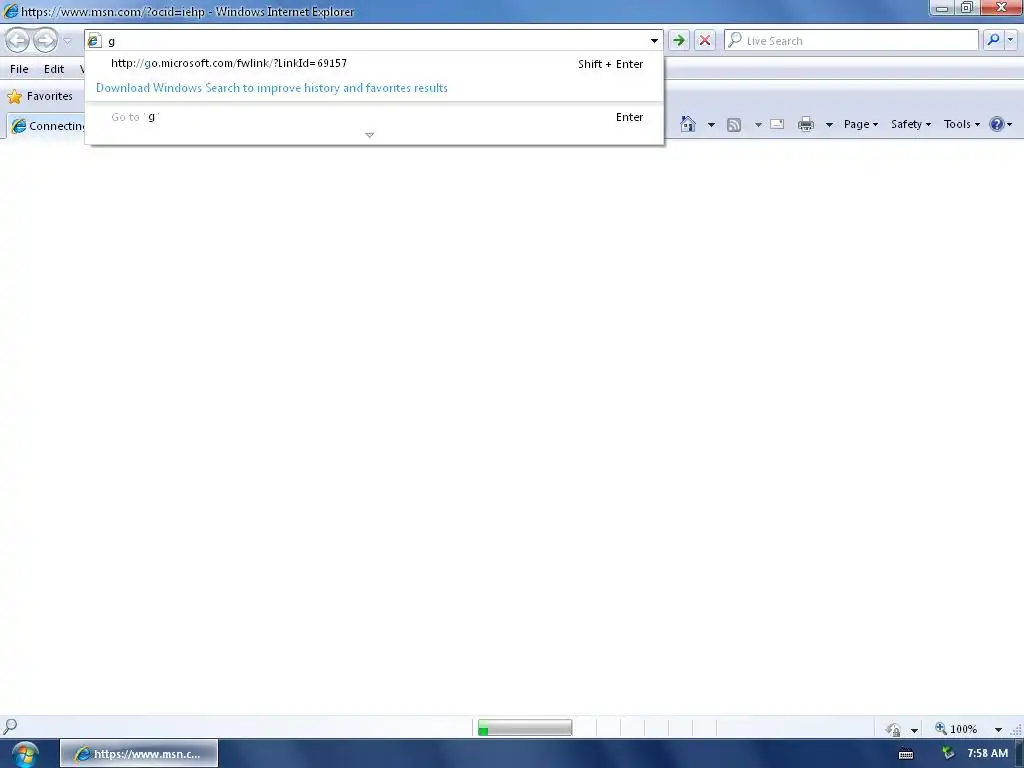
Task: Click the 7:58 AM clock
Action: 987,753
